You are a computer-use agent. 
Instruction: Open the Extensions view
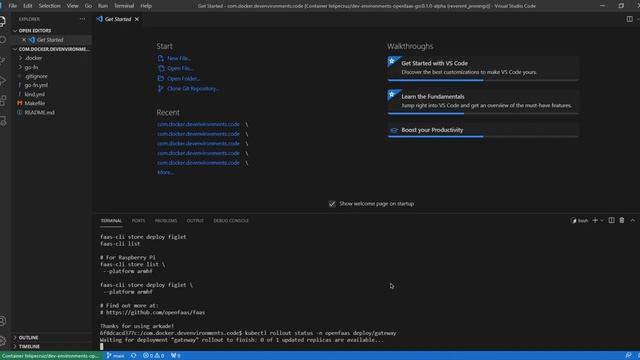[x=2, y=100]
